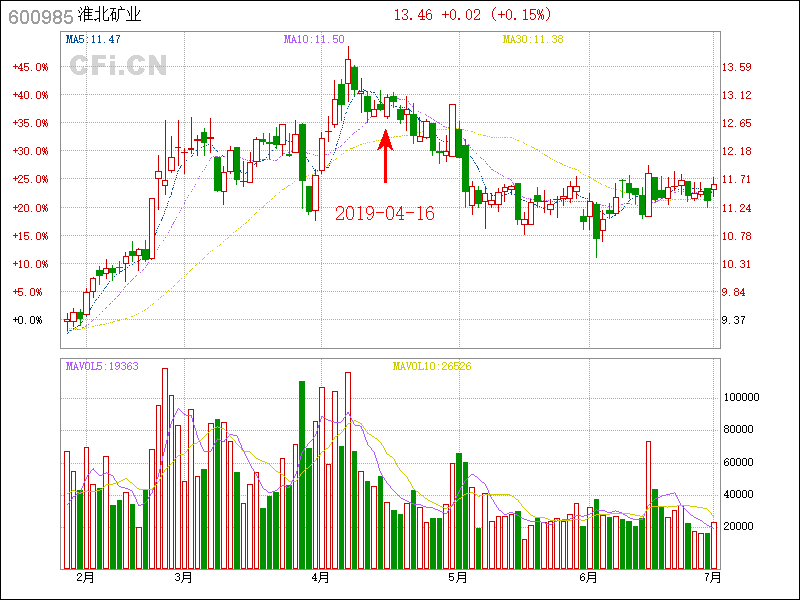Click the 100000 volume axis label
This screenshot has width=800, height=600.
(x=743, y=397)
